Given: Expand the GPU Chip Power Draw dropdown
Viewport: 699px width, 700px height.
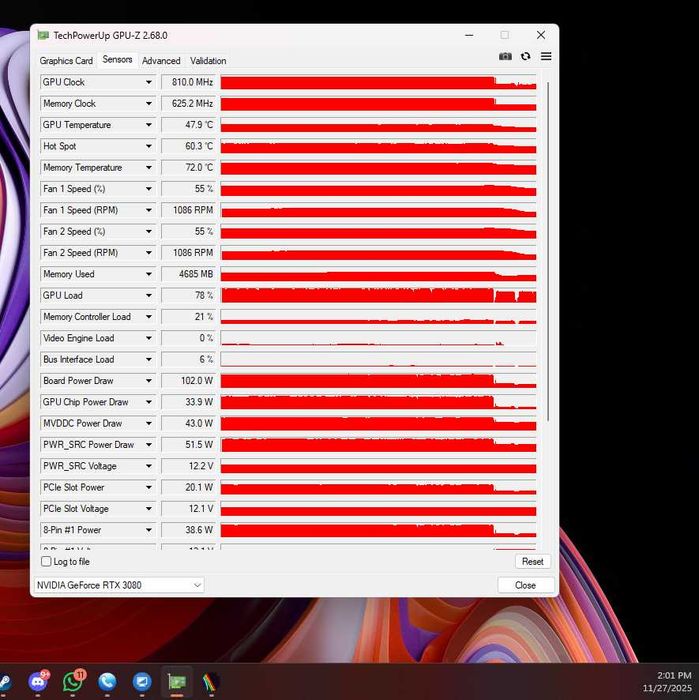Looking at the screenshot, I should [x=149, y=402].
